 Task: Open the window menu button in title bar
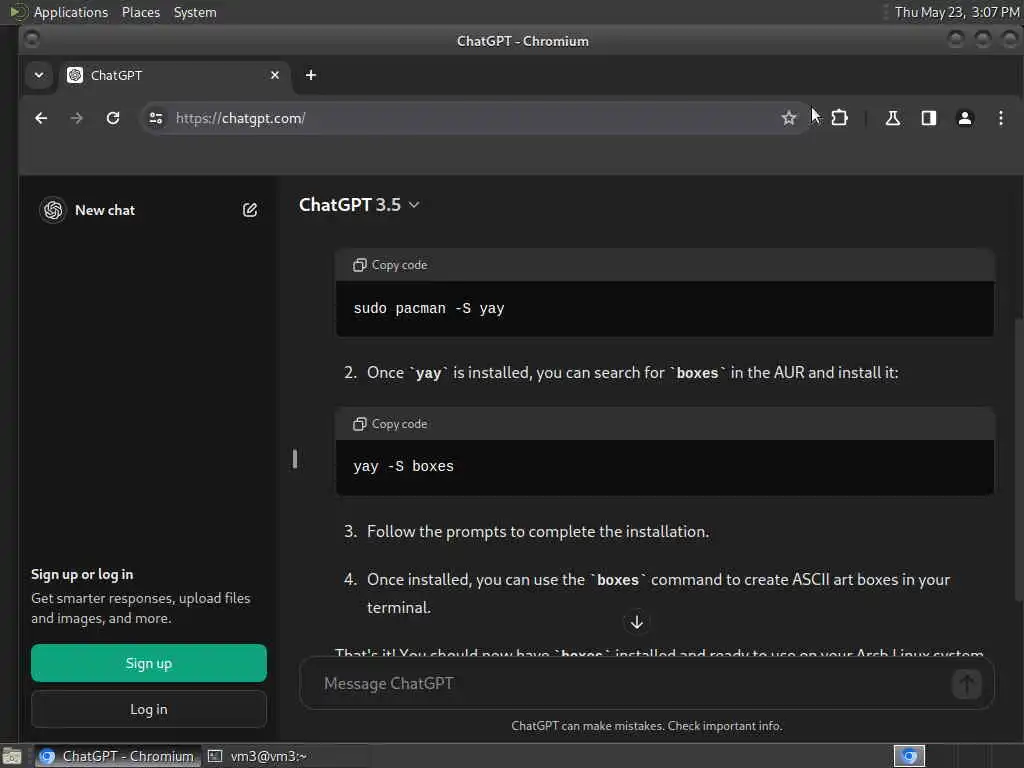pyautogui.click(x=31, y=40)
